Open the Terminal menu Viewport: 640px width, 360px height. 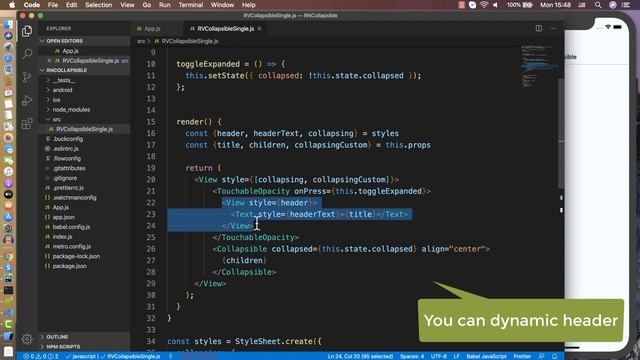coord(191,5)
